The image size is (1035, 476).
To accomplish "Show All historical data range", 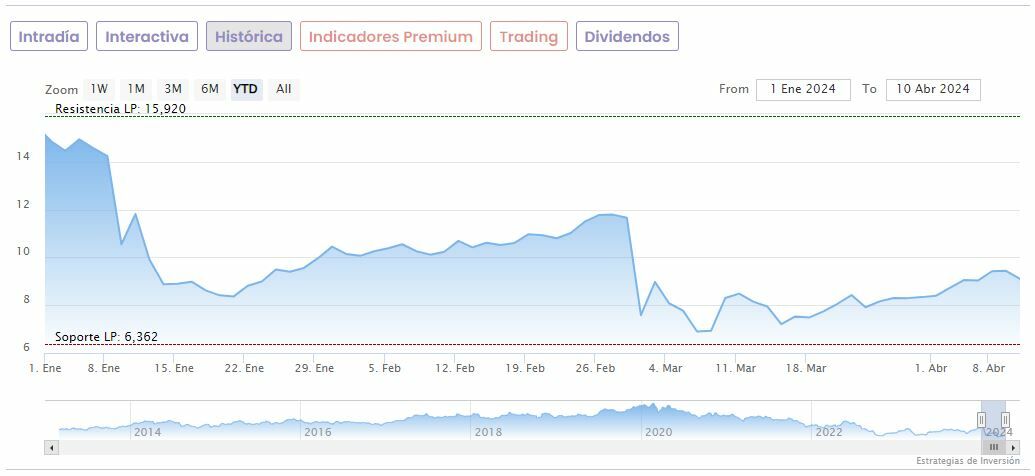I will pyautogui.click(x=284, y=89).
